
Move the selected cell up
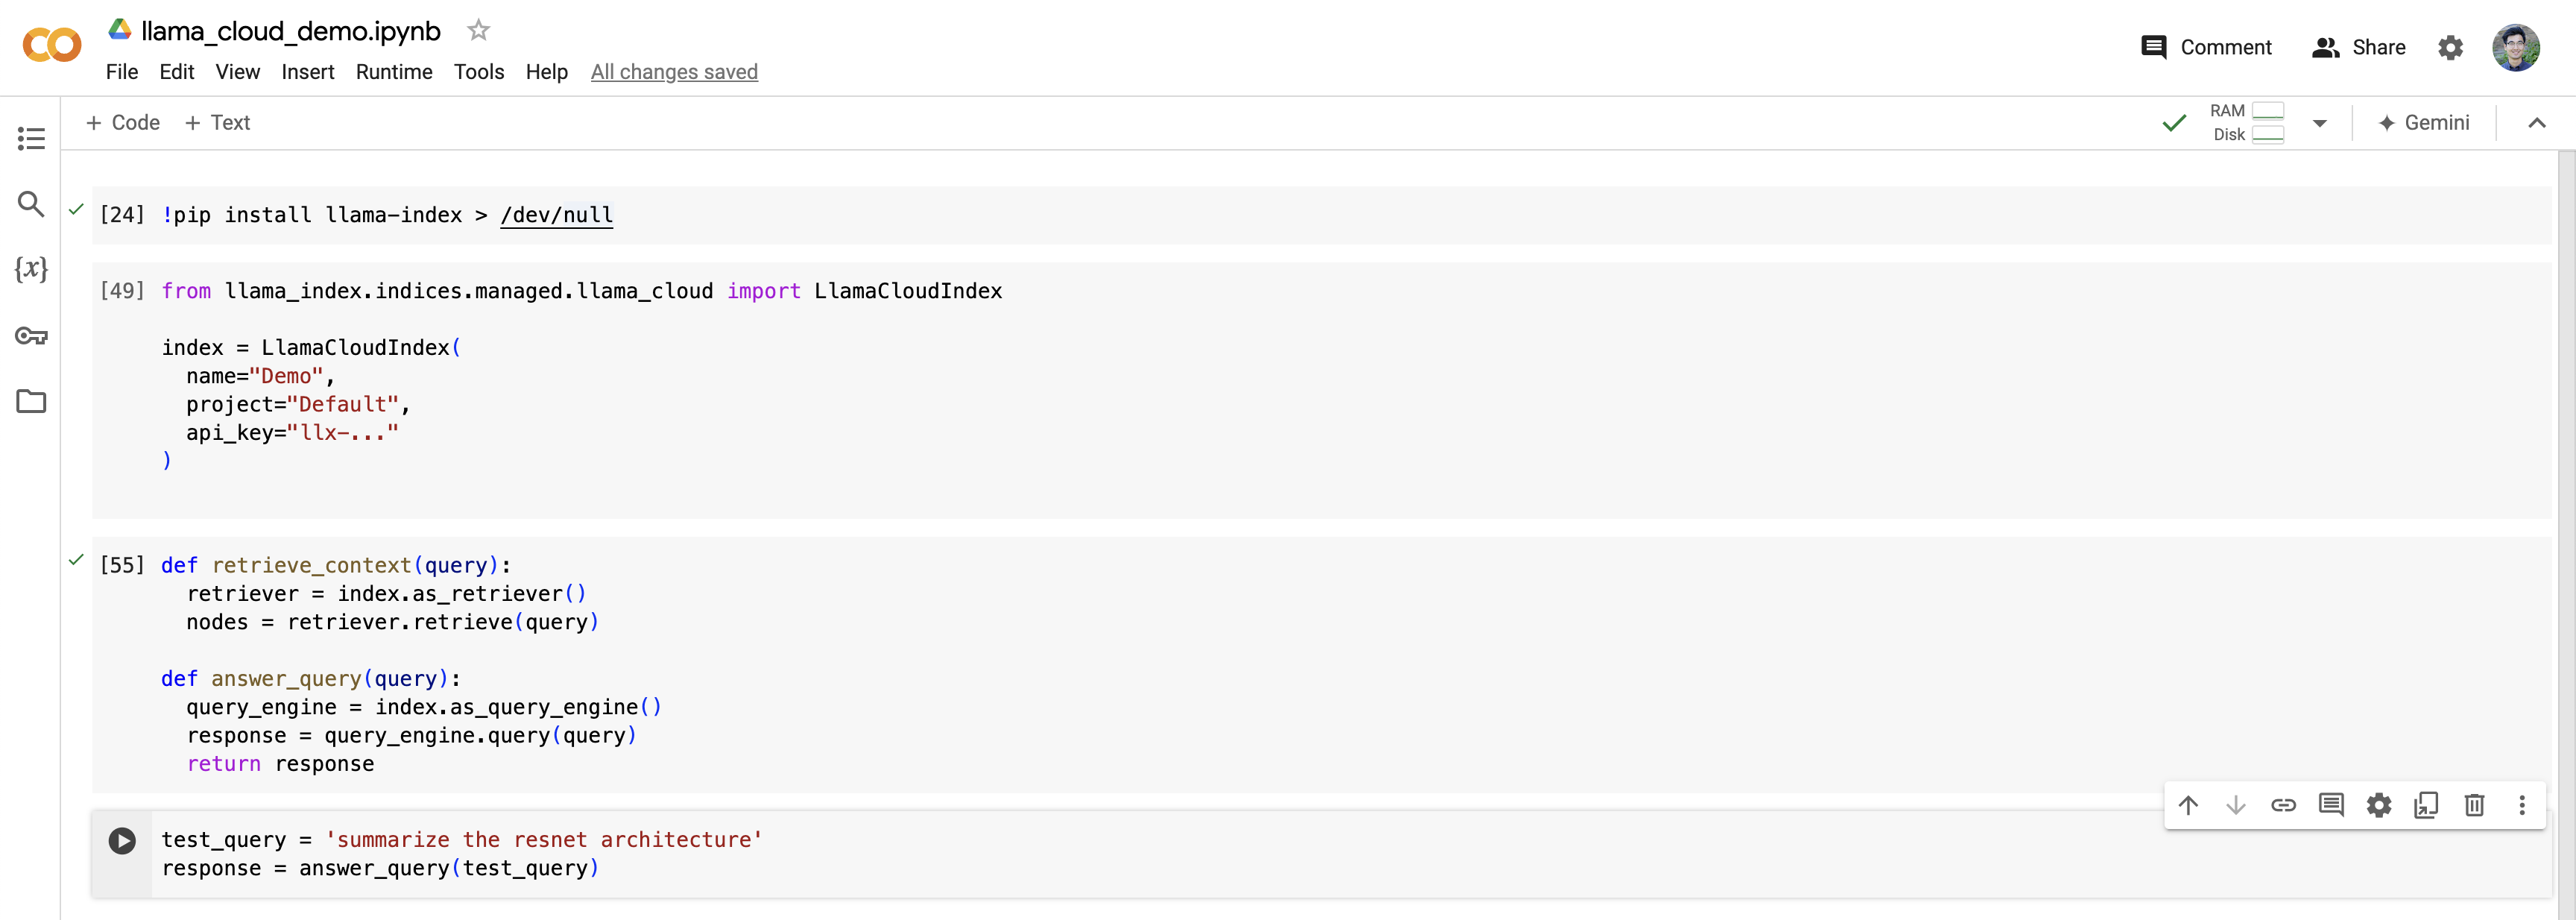pos(2188,805)
